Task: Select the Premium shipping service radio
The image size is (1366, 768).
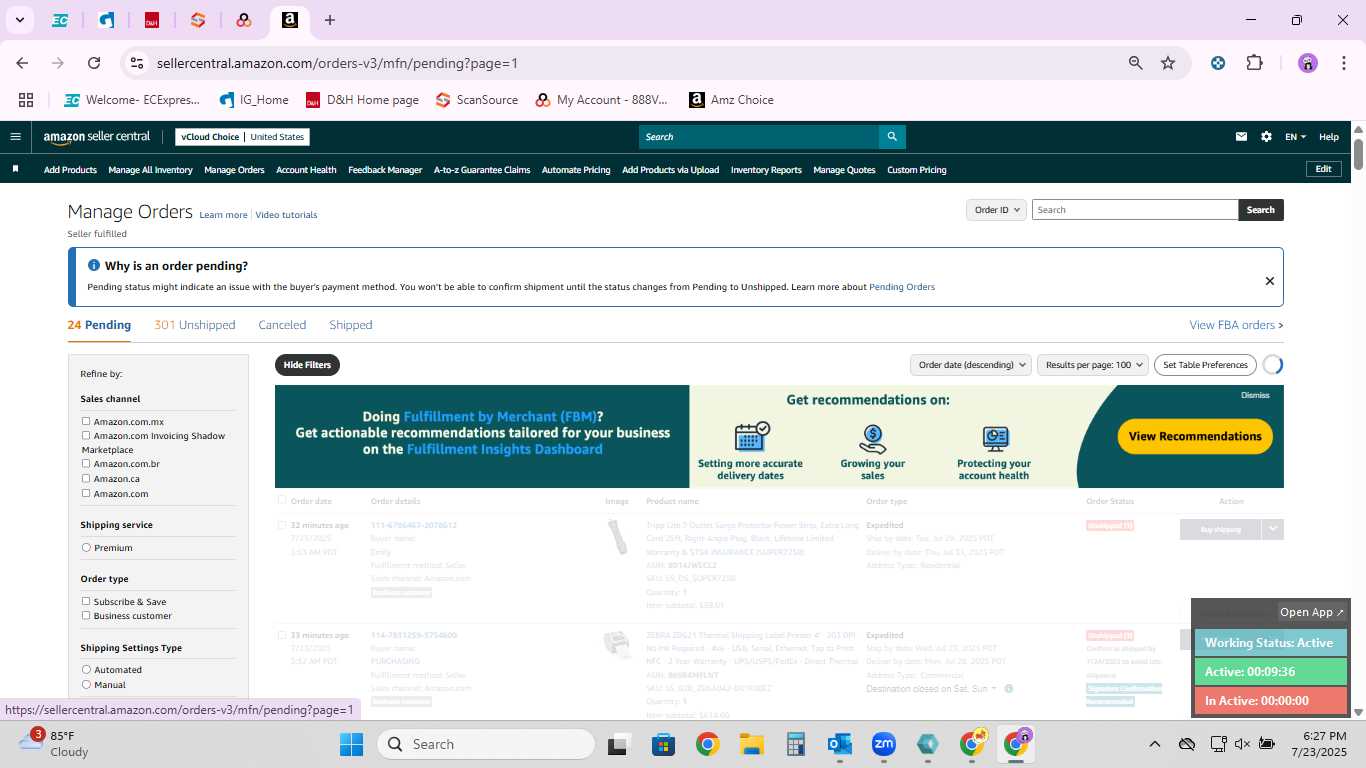Action: pyautogui.click(x=86, y=548)
